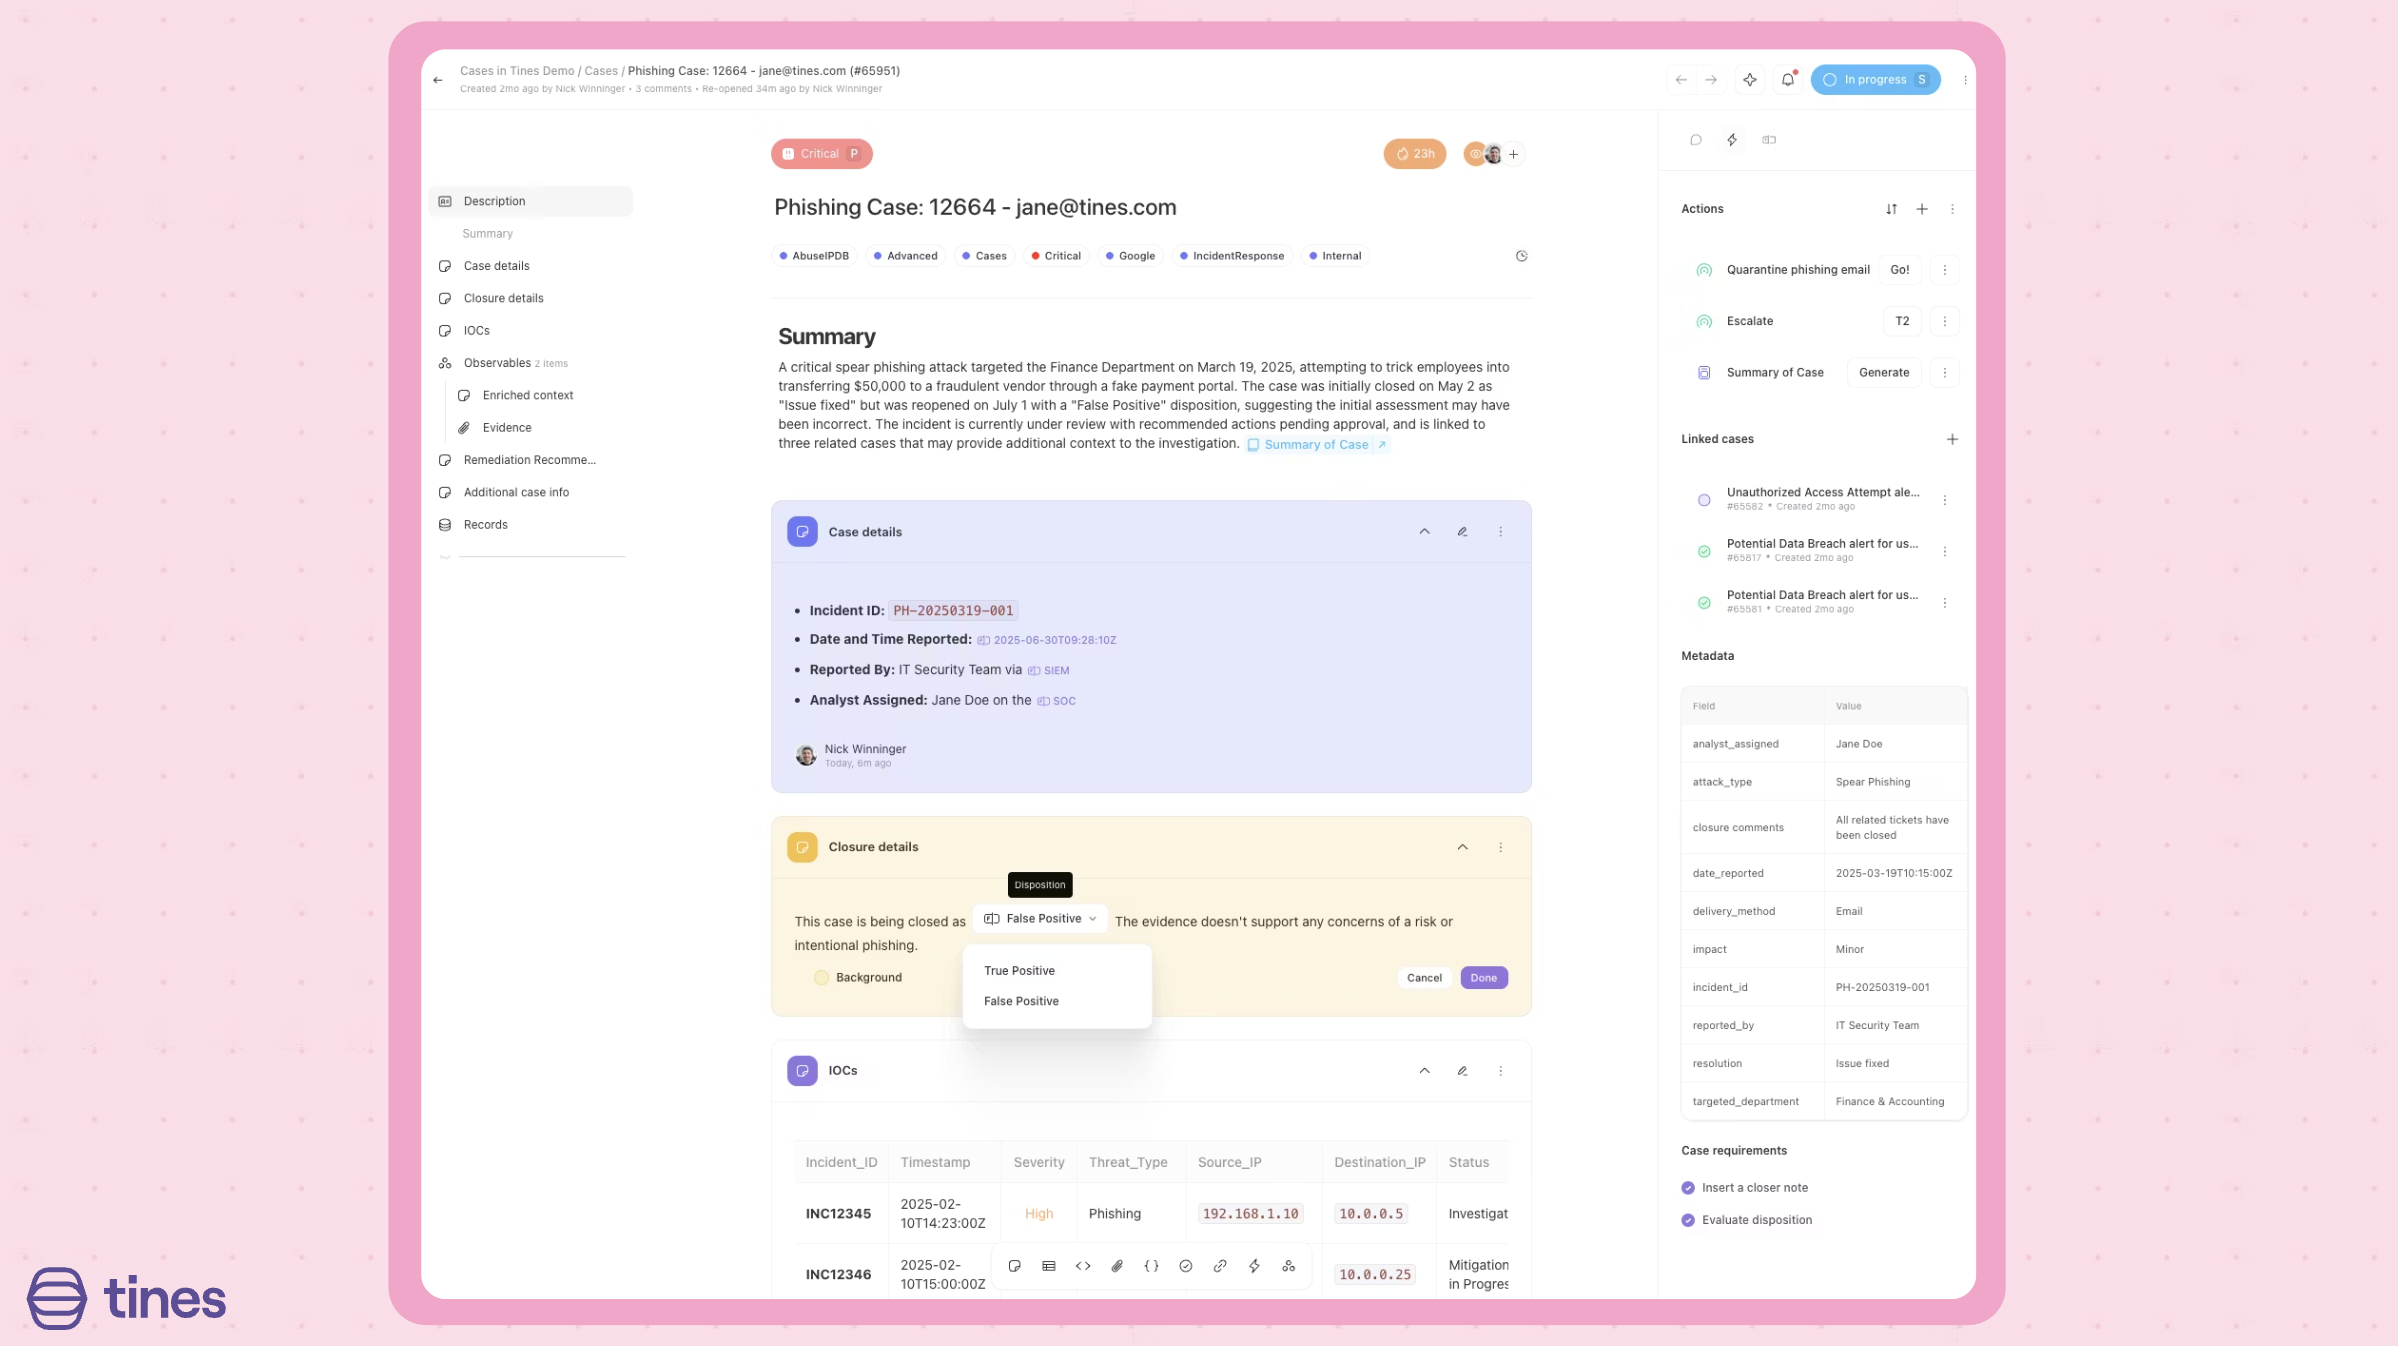
Task: Click the notifications bell icon
Action: pos(1787,80)
